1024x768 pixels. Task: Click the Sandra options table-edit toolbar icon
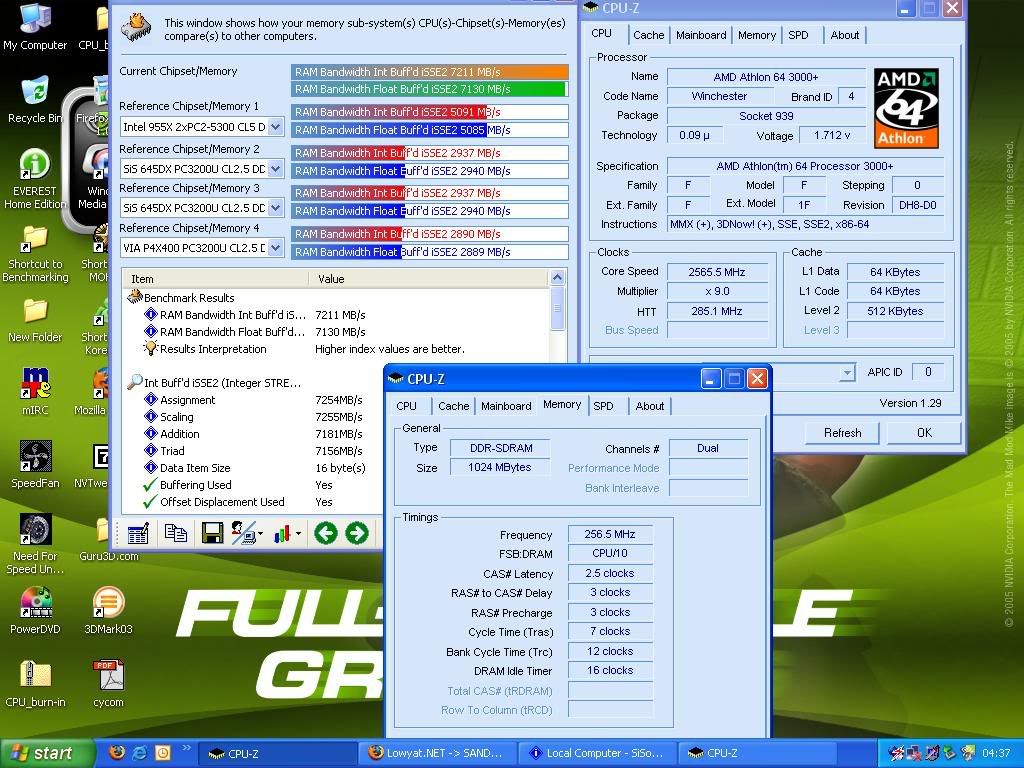[138, 534]
